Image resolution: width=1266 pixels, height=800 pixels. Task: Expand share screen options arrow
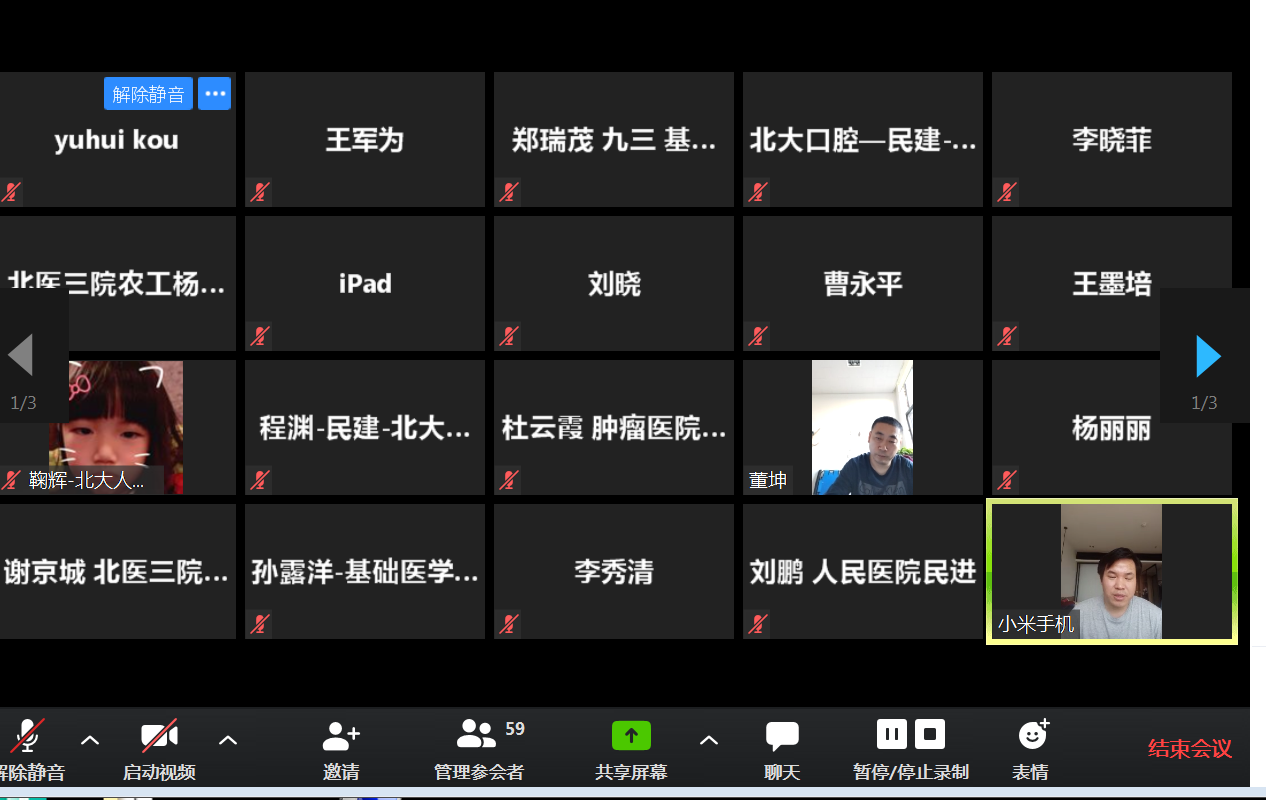(x=709, y=740)
